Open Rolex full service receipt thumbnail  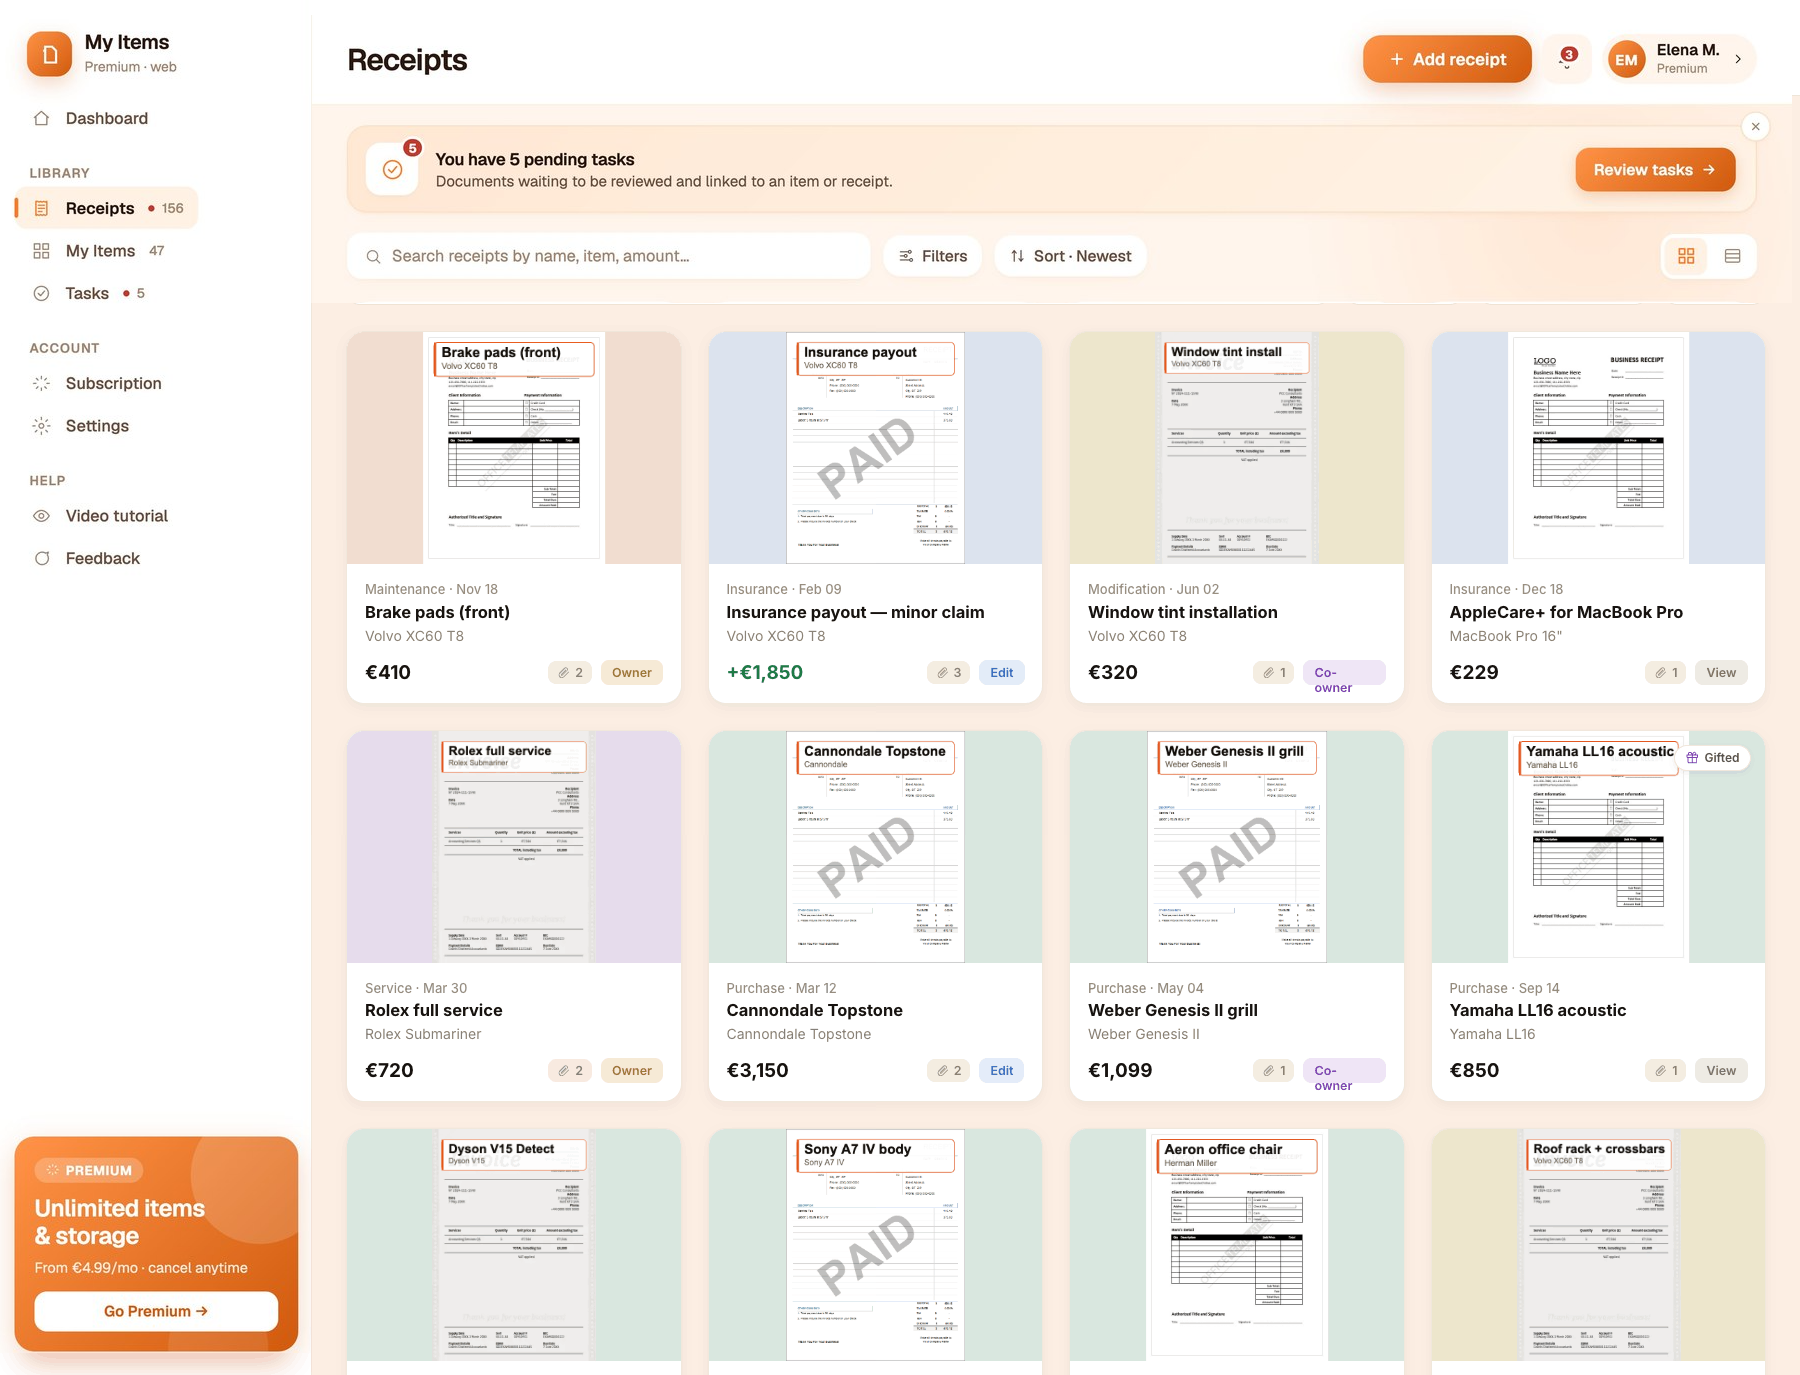[514, 847]
